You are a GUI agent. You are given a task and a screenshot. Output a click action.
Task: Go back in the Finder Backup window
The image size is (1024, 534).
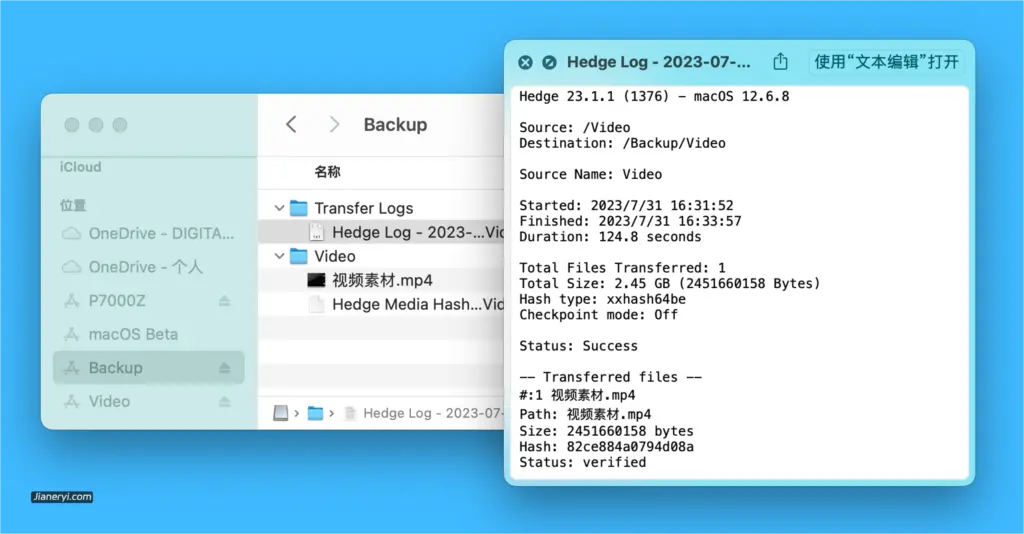(291, 124)
